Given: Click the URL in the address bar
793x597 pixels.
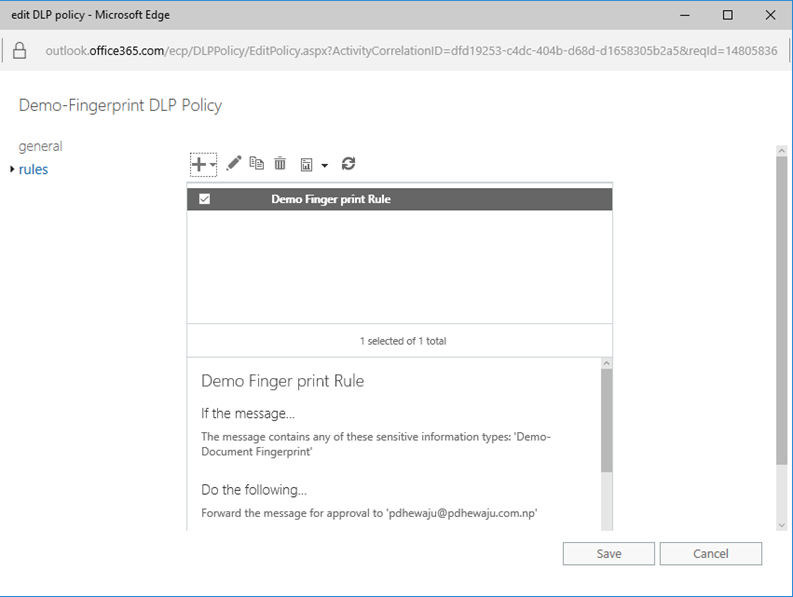Looking at the screenshot, I should 411,51.
